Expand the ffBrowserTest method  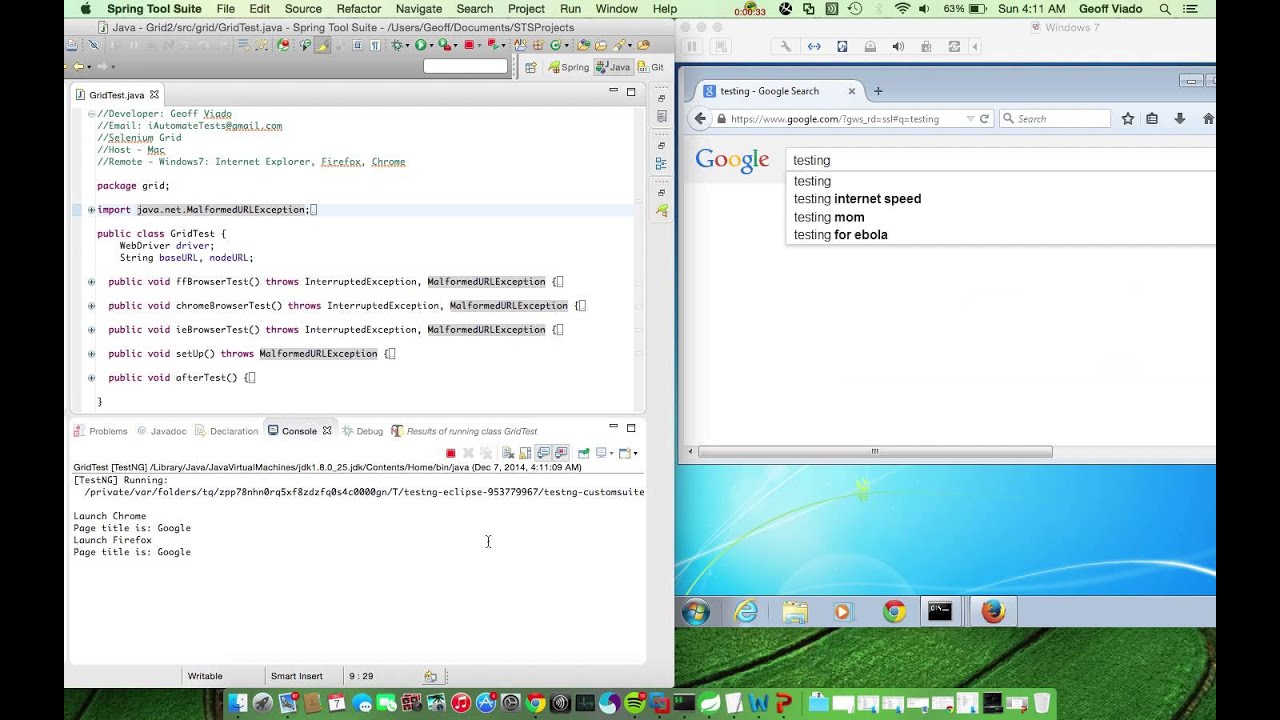coord(91,282)
